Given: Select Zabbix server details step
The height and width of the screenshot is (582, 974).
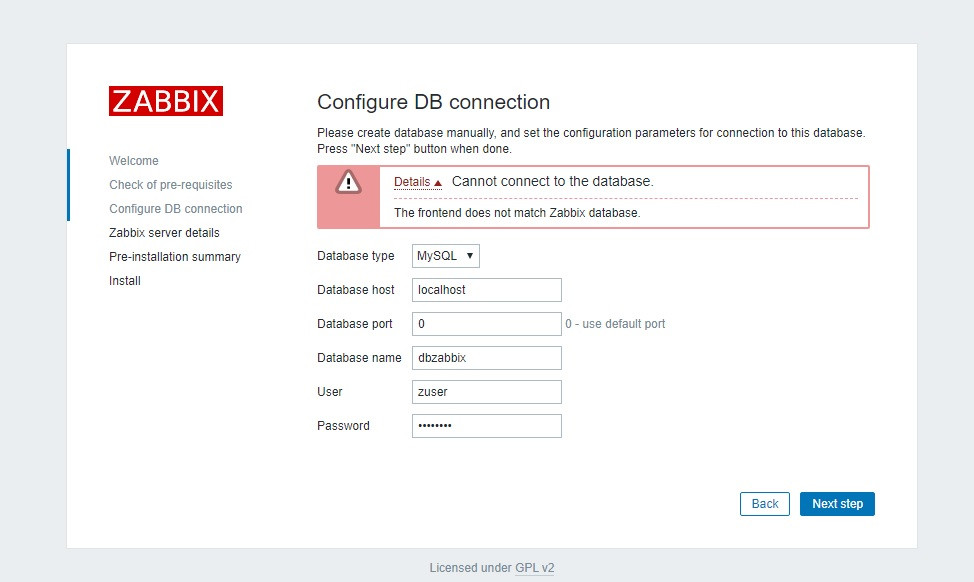Looking at the screenshot, I should tap(164, 233).
